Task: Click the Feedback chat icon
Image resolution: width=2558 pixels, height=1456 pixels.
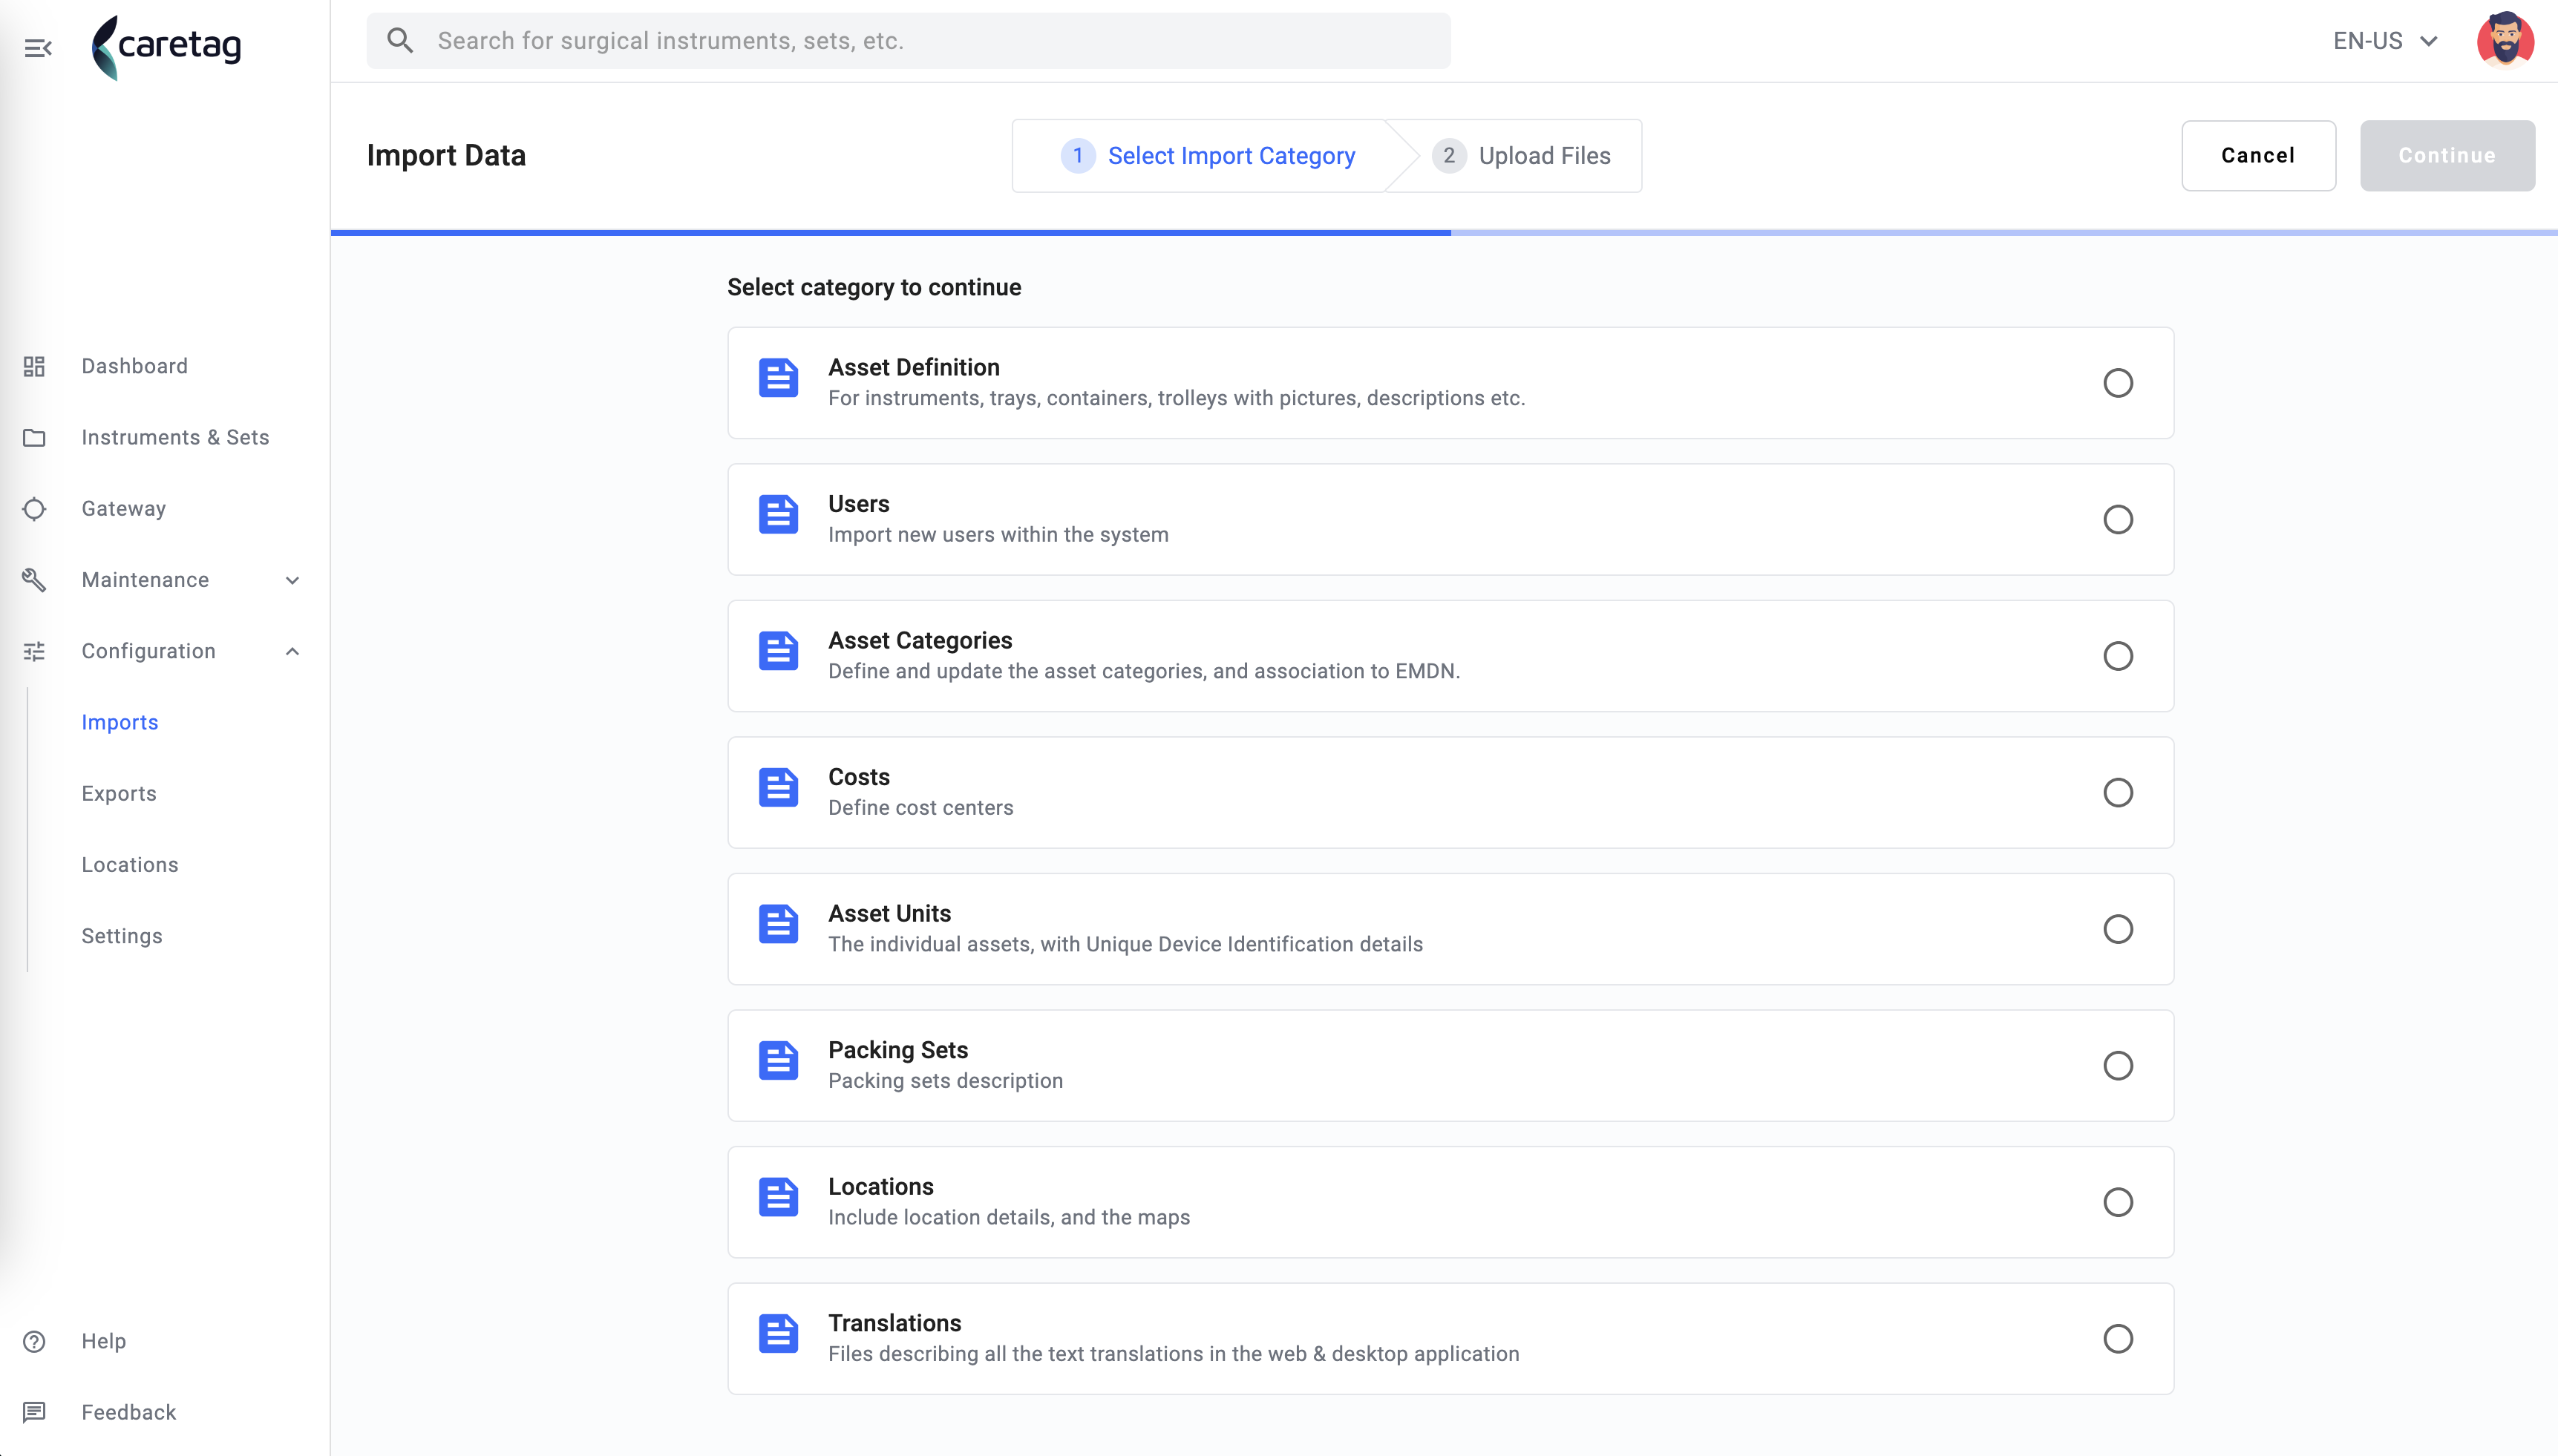Action: click(34, 1412)
